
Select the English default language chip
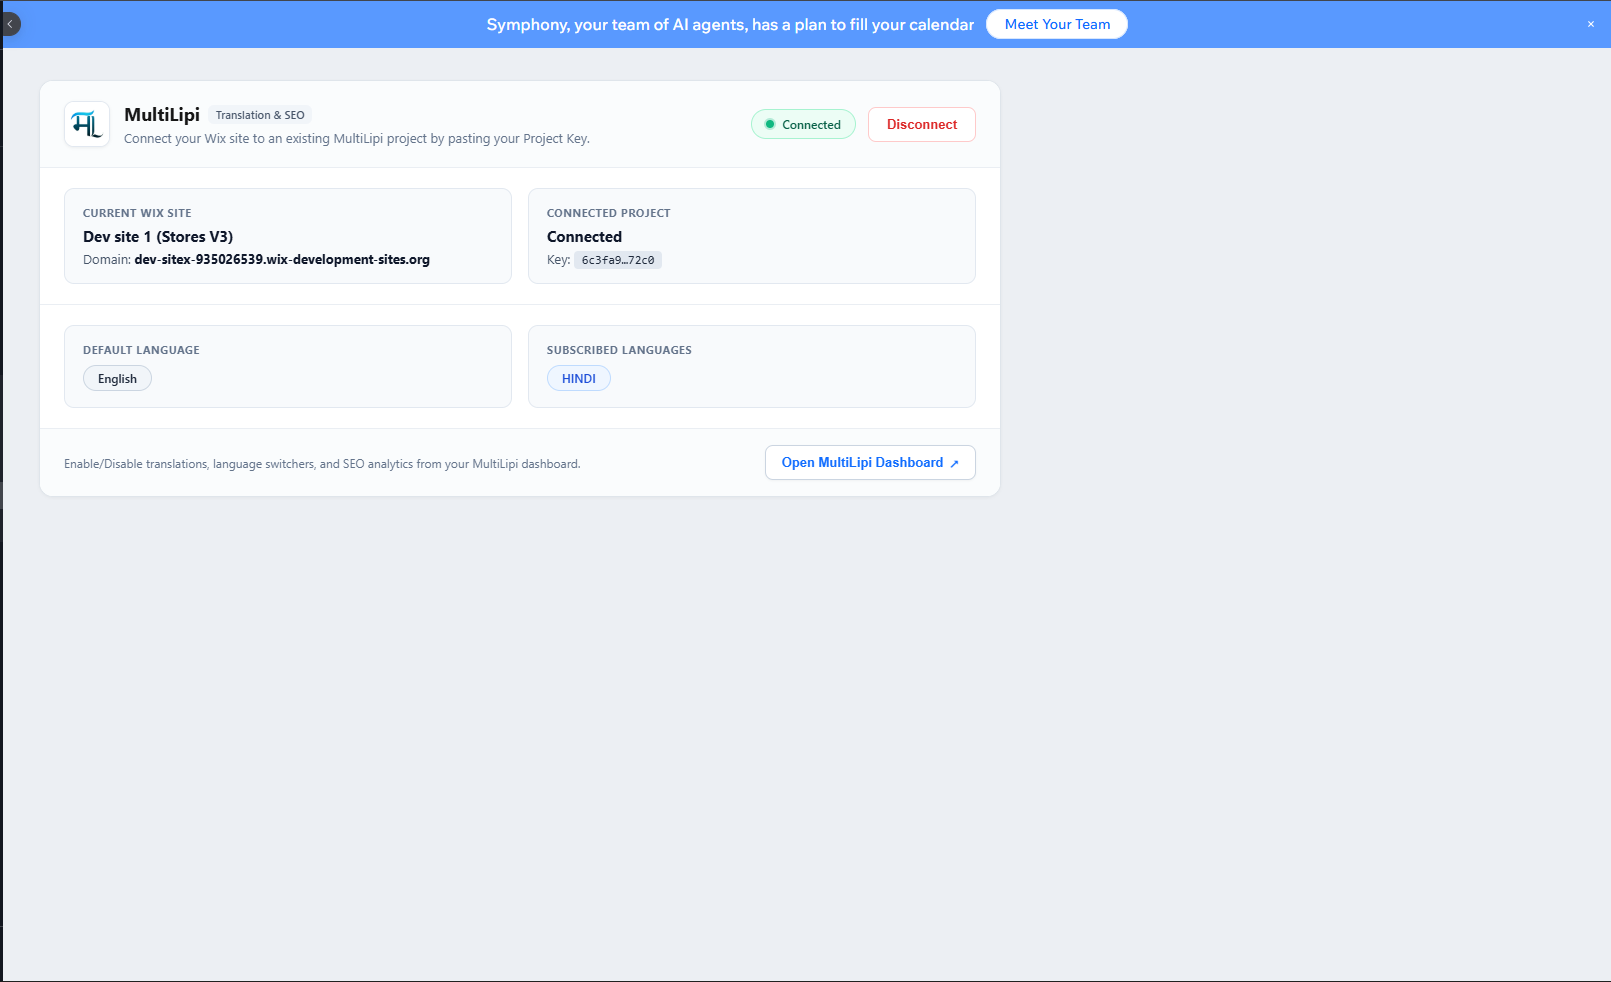click(x=117, y=379)
